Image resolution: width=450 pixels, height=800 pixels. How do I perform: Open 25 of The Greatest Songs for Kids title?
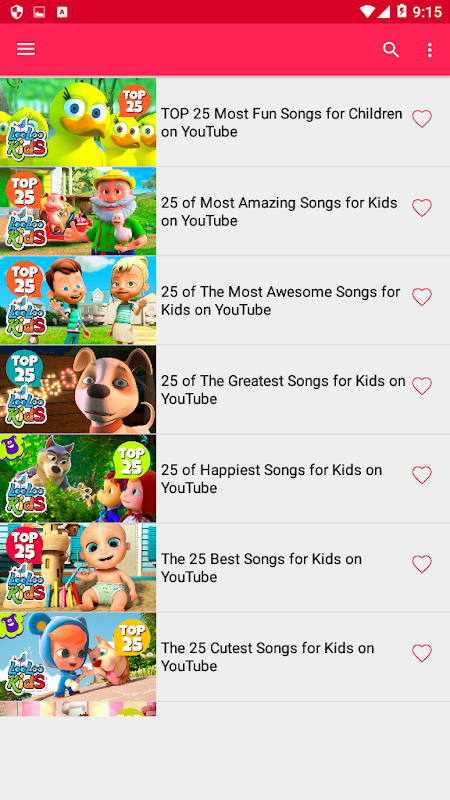click(283, 389)
